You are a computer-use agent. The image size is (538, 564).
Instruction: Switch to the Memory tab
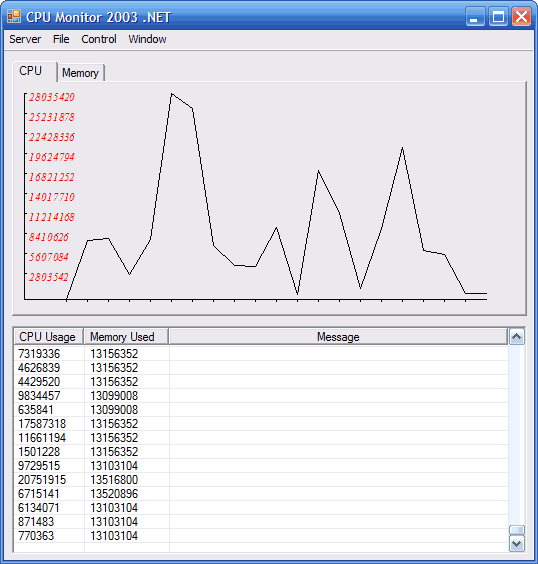click(81, 73)
